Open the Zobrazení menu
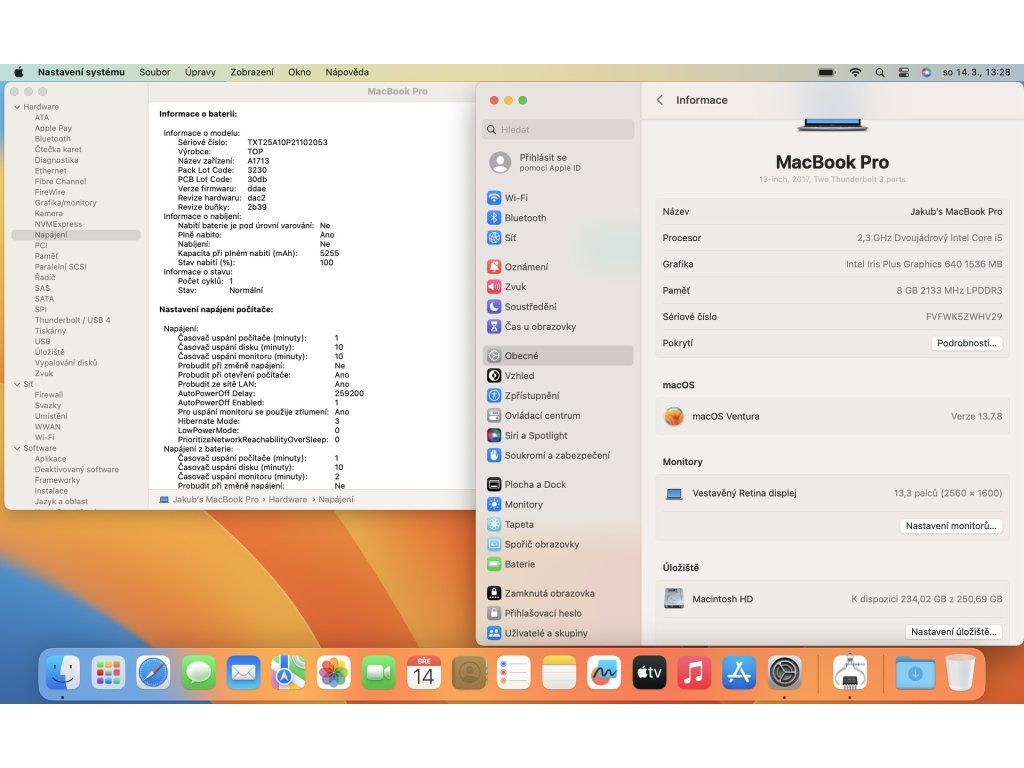Image resolution: width=1024 pixels, height=768 pixels. [251, 72]
